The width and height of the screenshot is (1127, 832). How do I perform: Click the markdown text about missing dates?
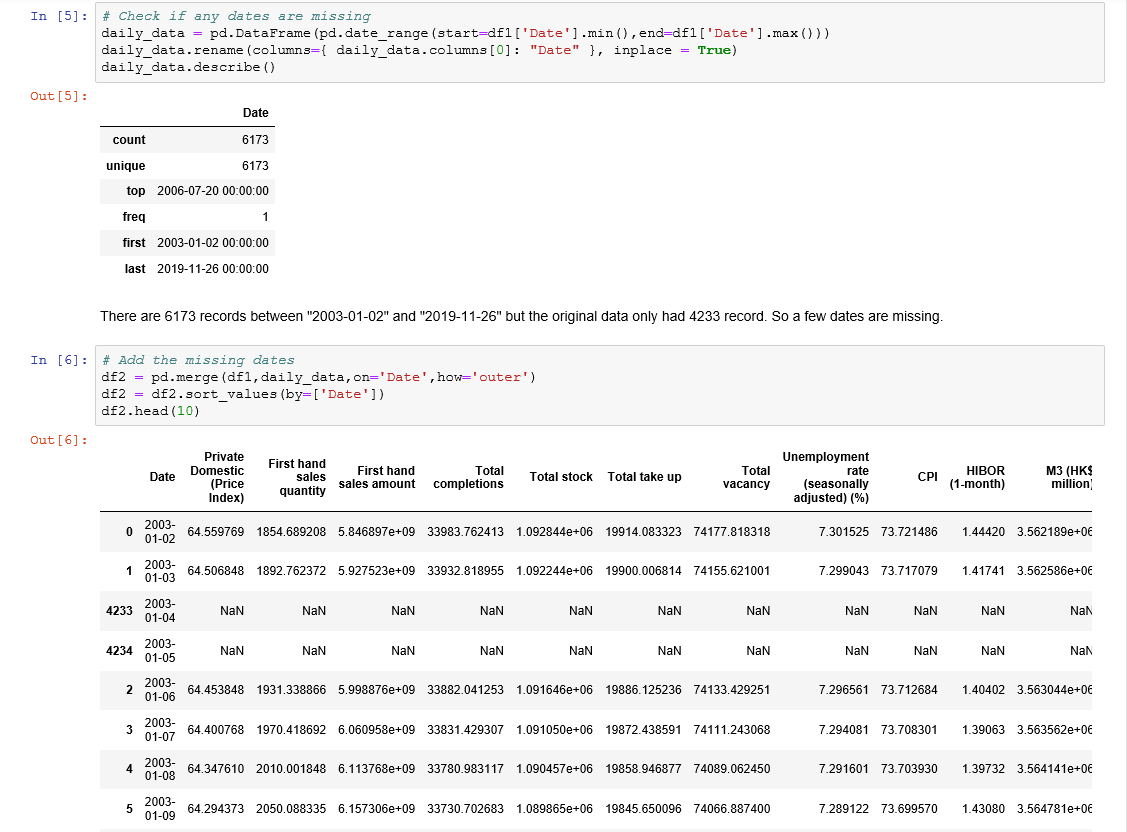pos(521,316)
